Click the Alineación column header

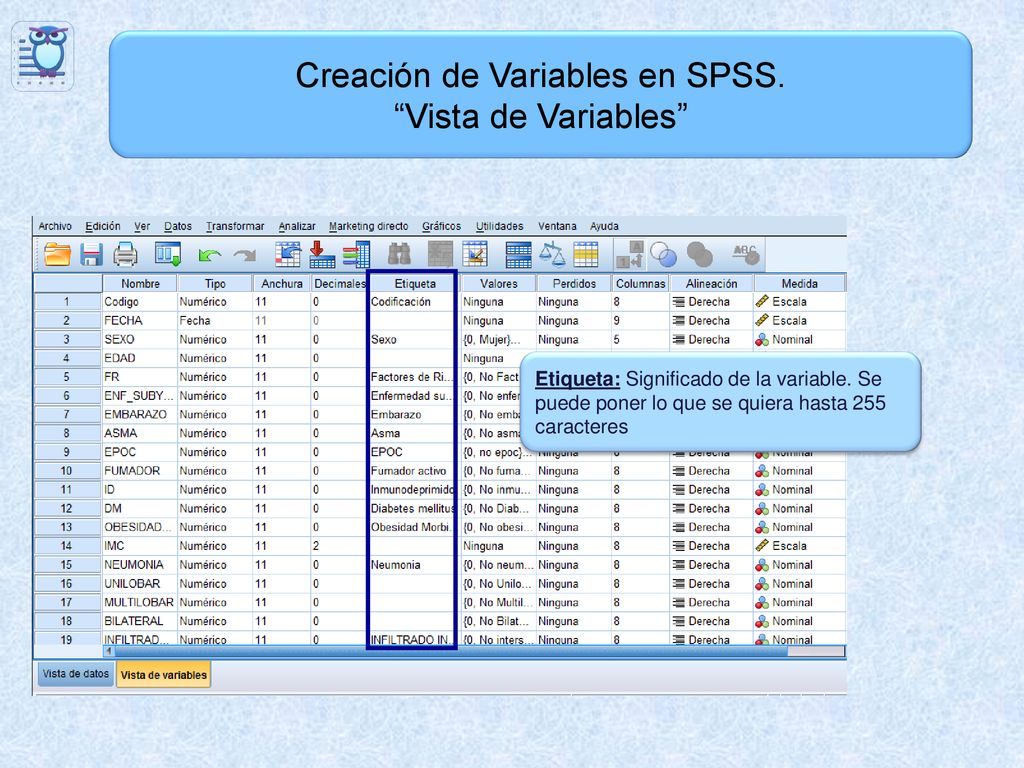click(711, 283)
